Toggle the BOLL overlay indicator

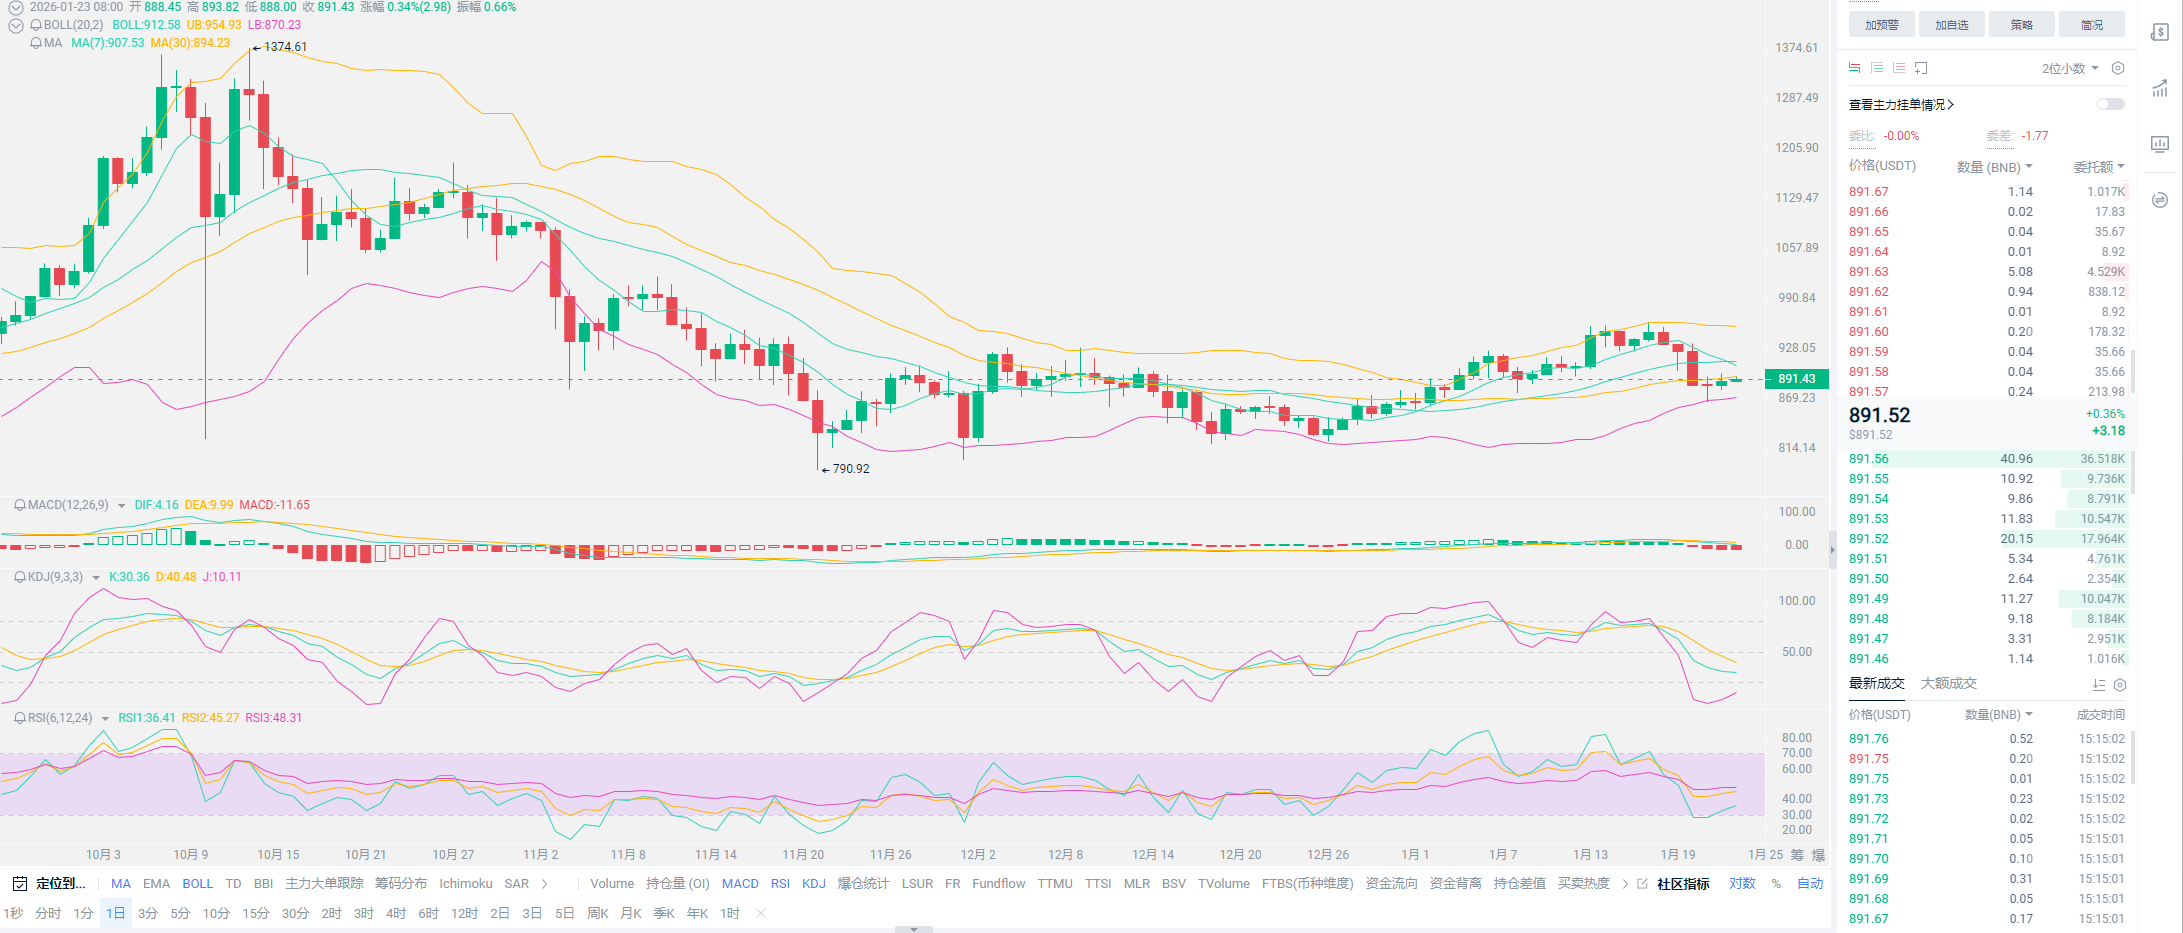197,884
